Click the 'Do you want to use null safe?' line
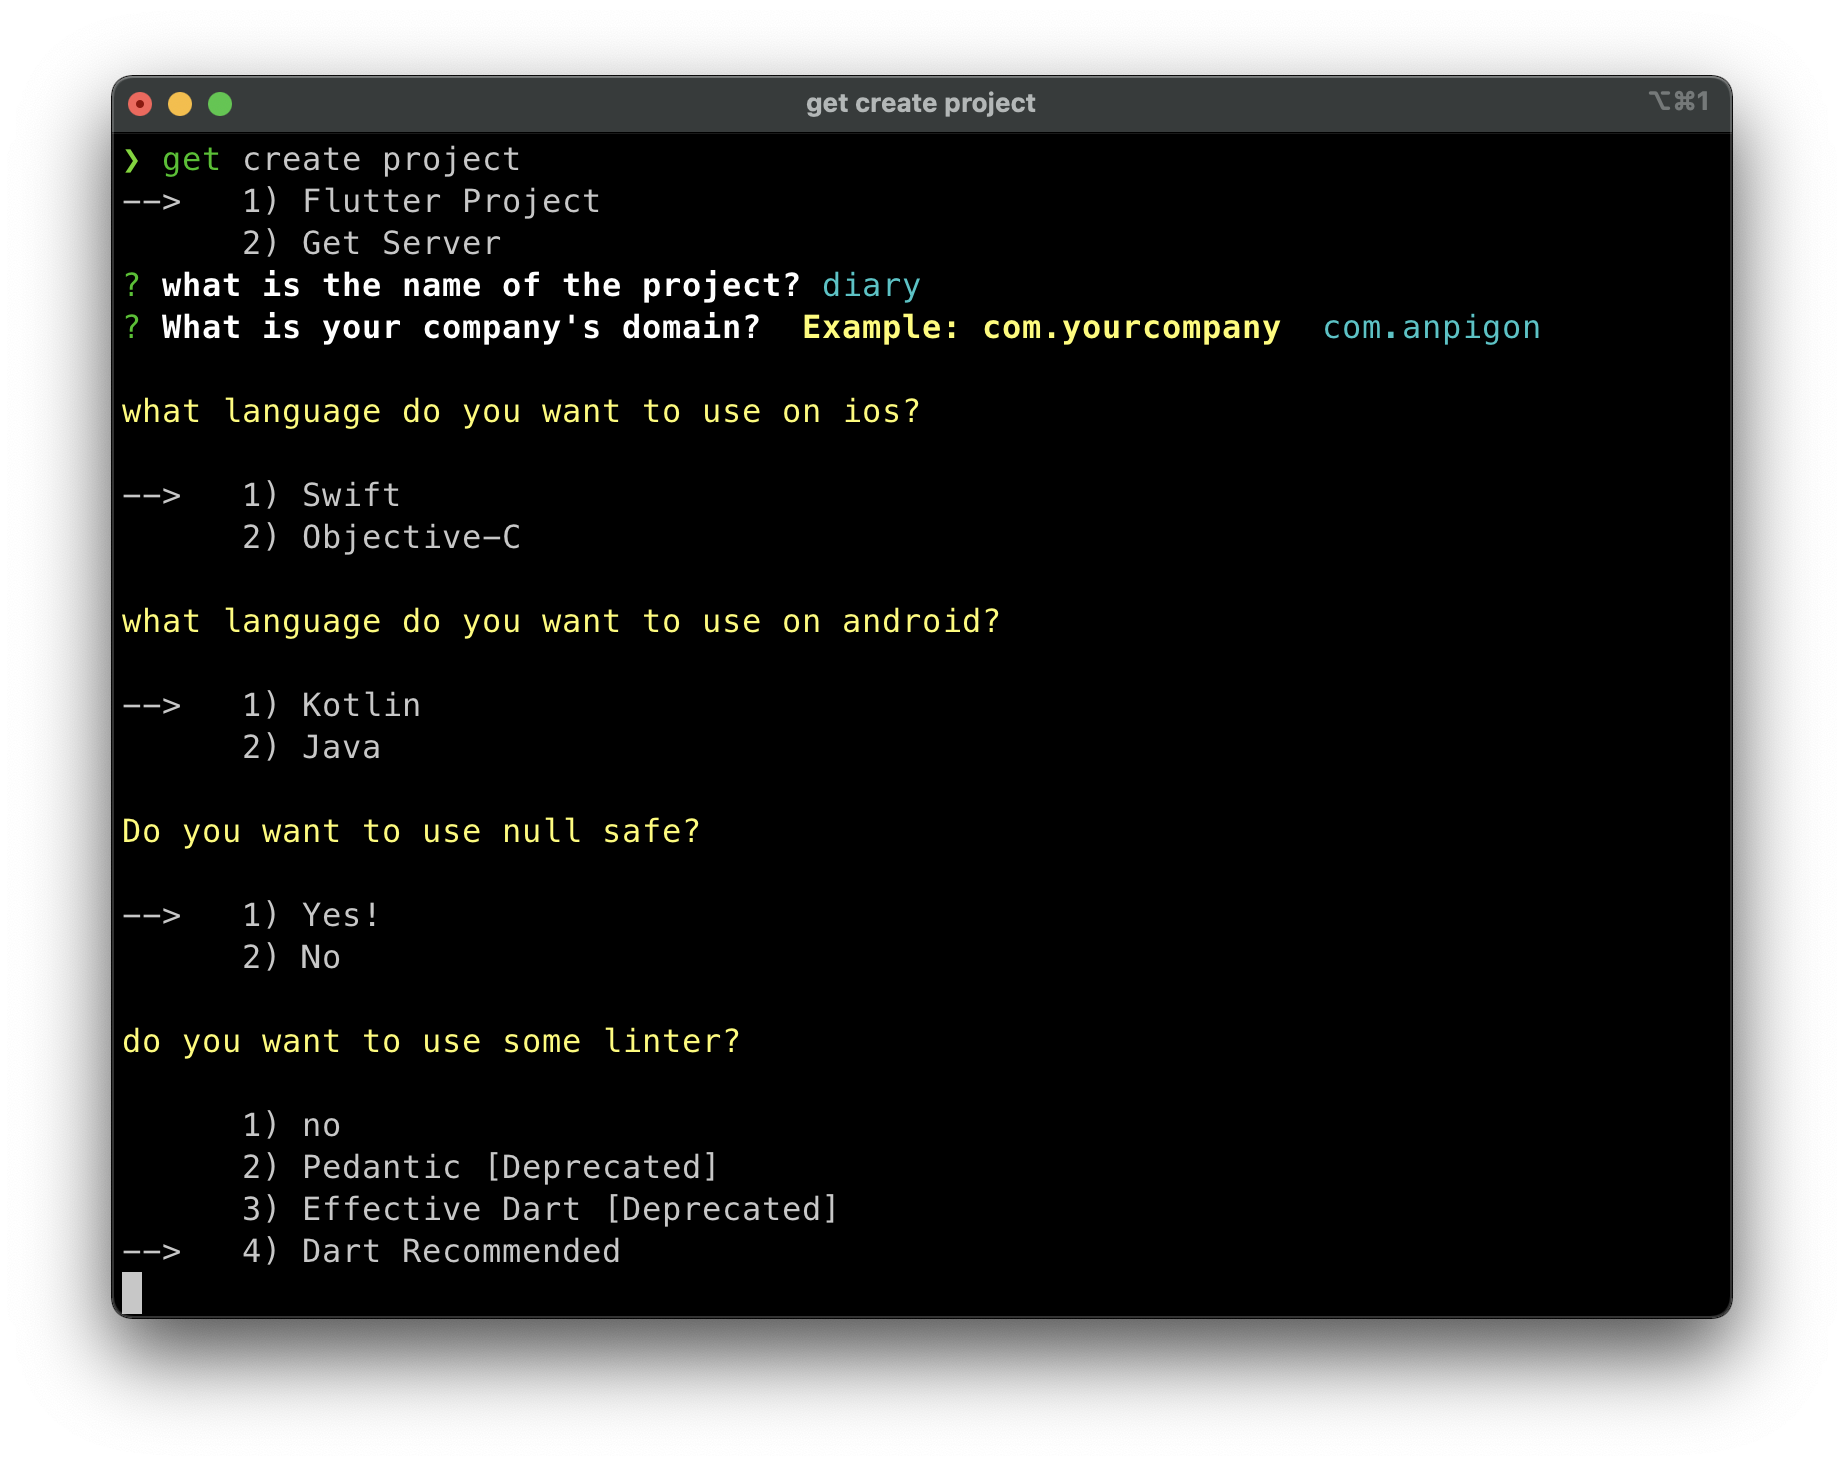 411,831
